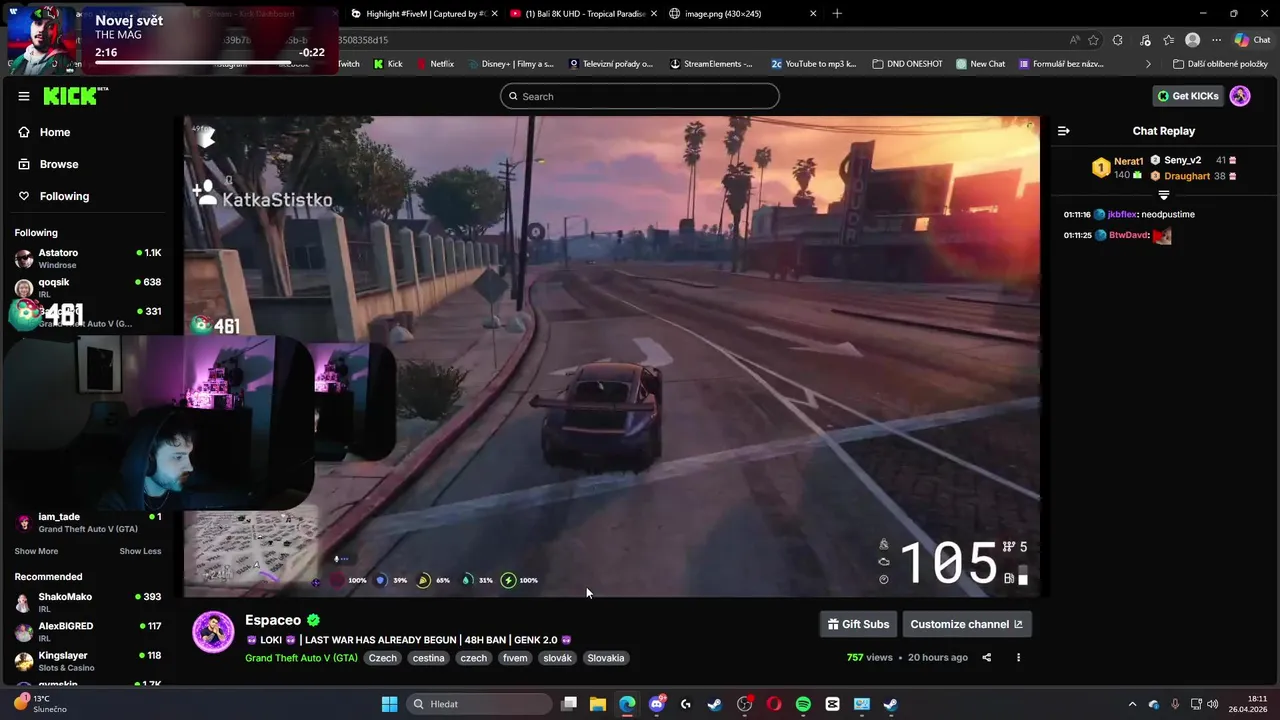Expand the chat leaderboard chevron

pos(1164,195)
